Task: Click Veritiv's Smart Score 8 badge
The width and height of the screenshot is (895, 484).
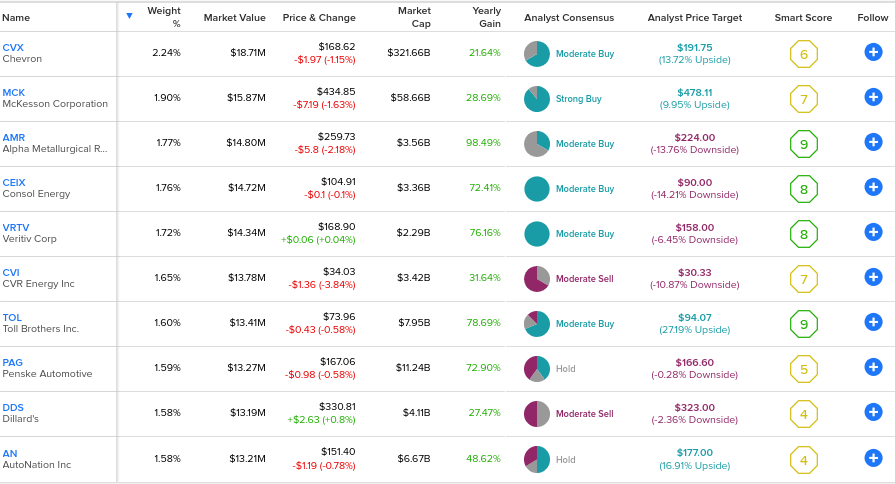Action: coord(804,235)
